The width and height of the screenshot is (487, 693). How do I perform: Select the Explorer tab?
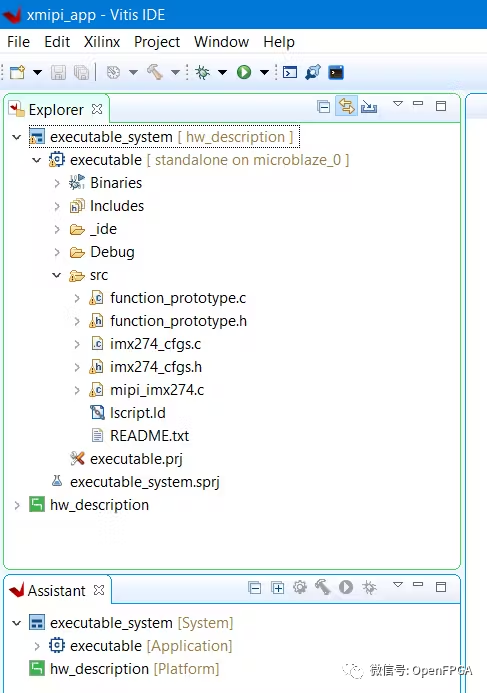pyautogui.click(x=56, y=110)
